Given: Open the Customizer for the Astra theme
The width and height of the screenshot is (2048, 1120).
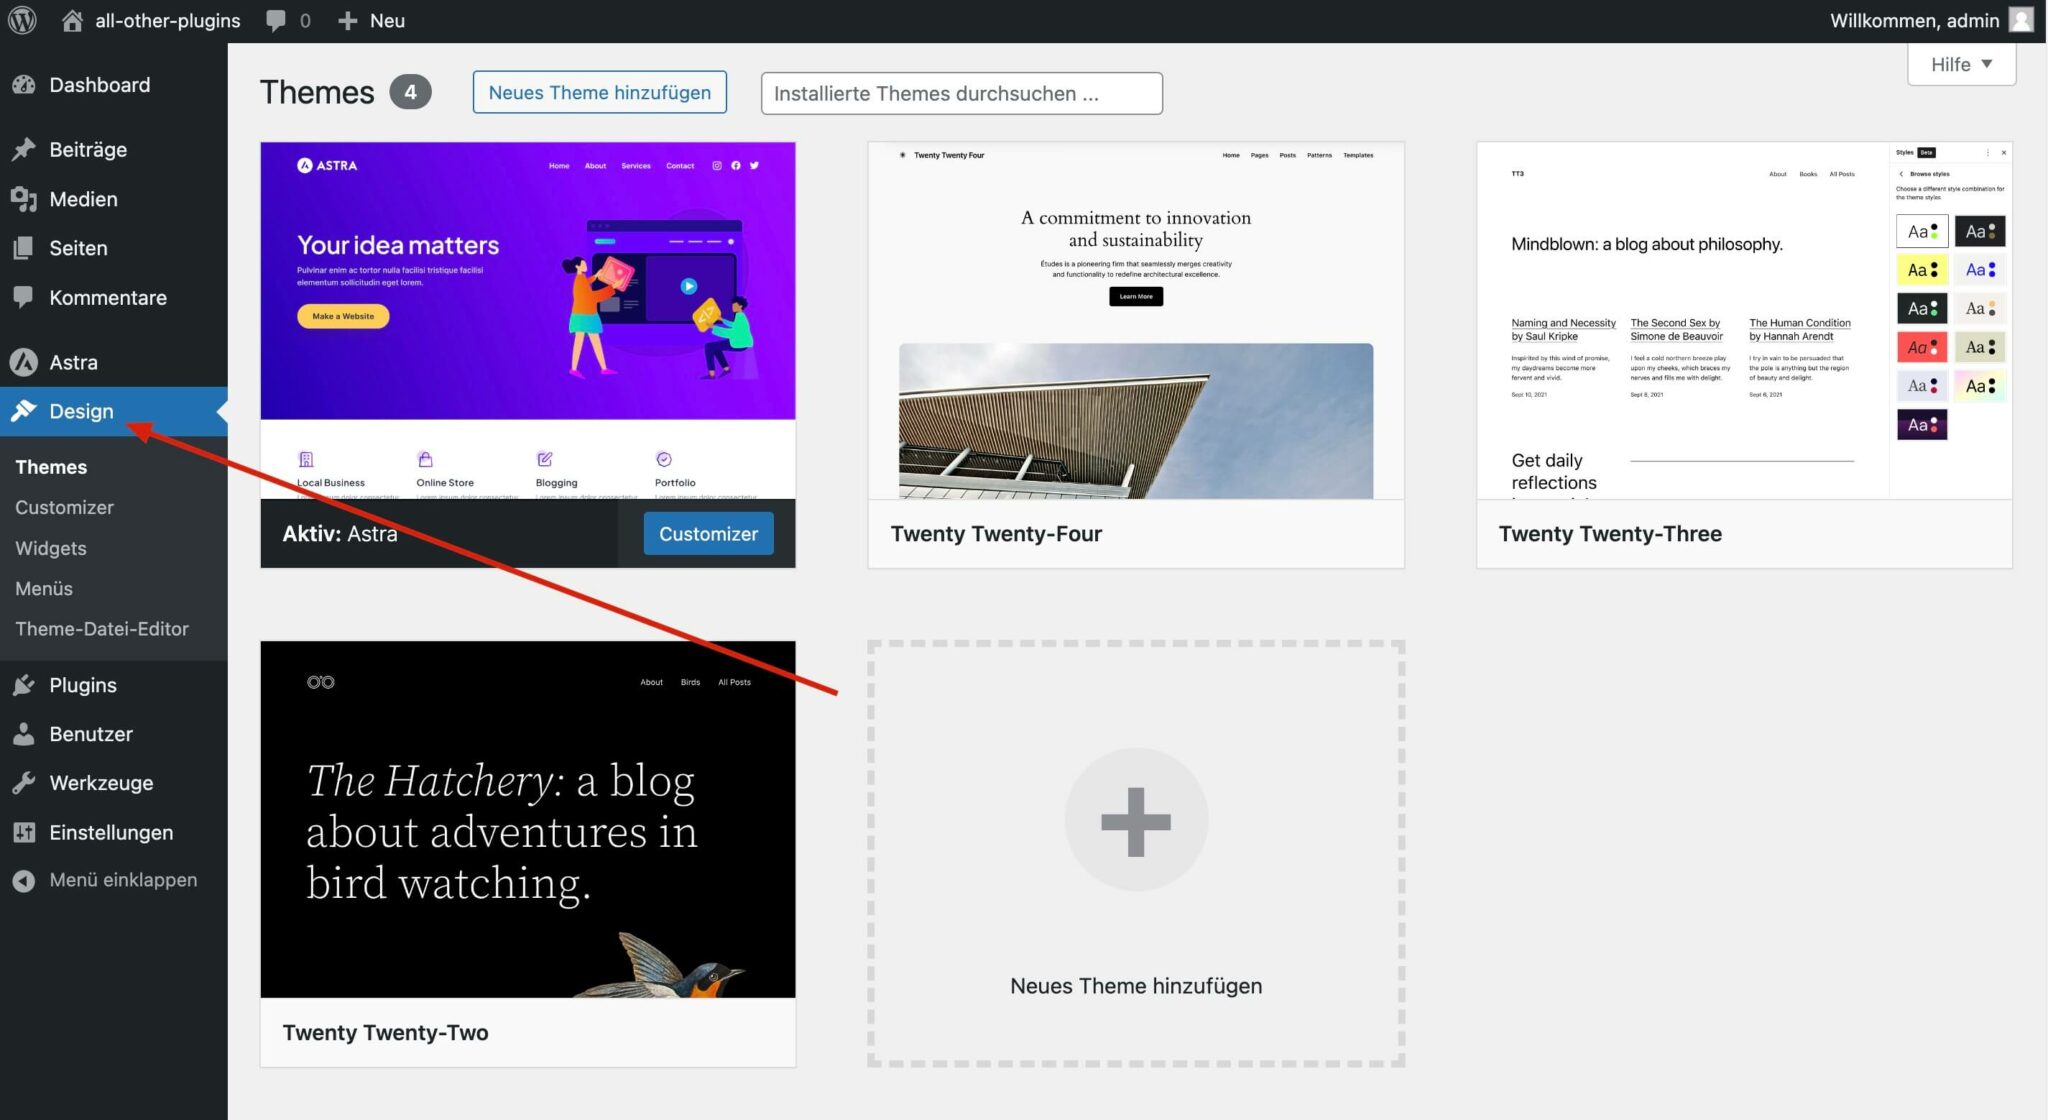Looking at the screenshot, I should (708, 533).
